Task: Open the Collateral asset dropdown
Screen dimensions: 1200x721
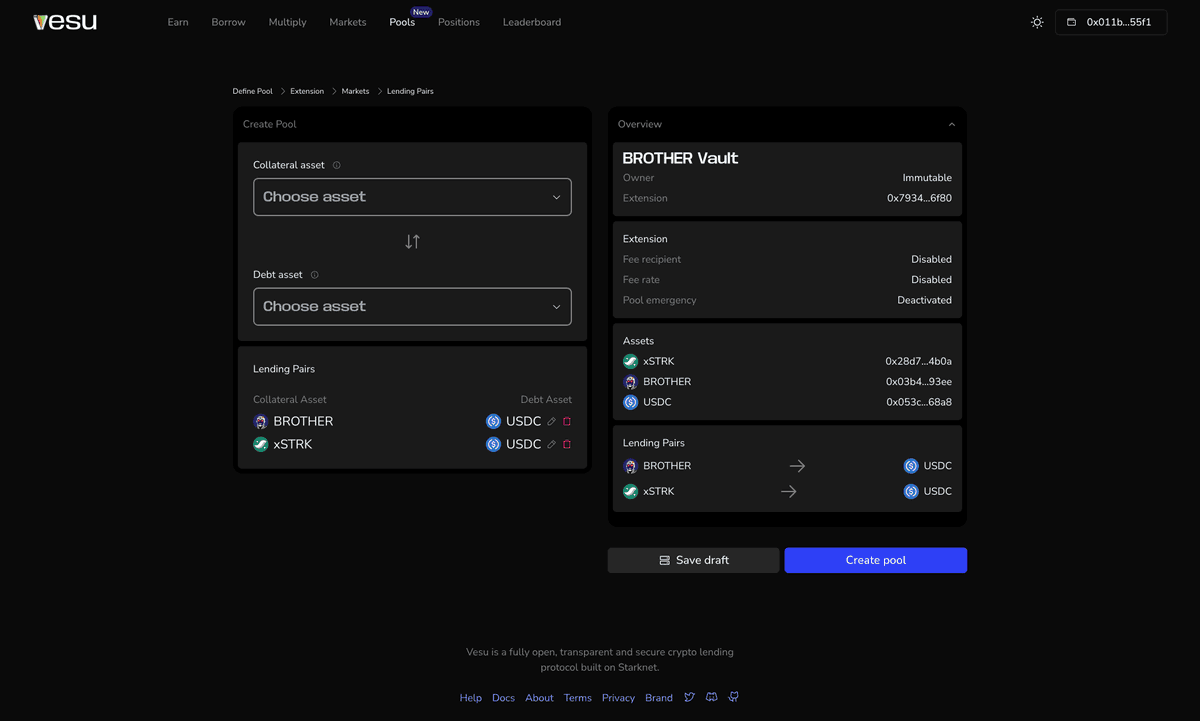Action: point(412,197)
